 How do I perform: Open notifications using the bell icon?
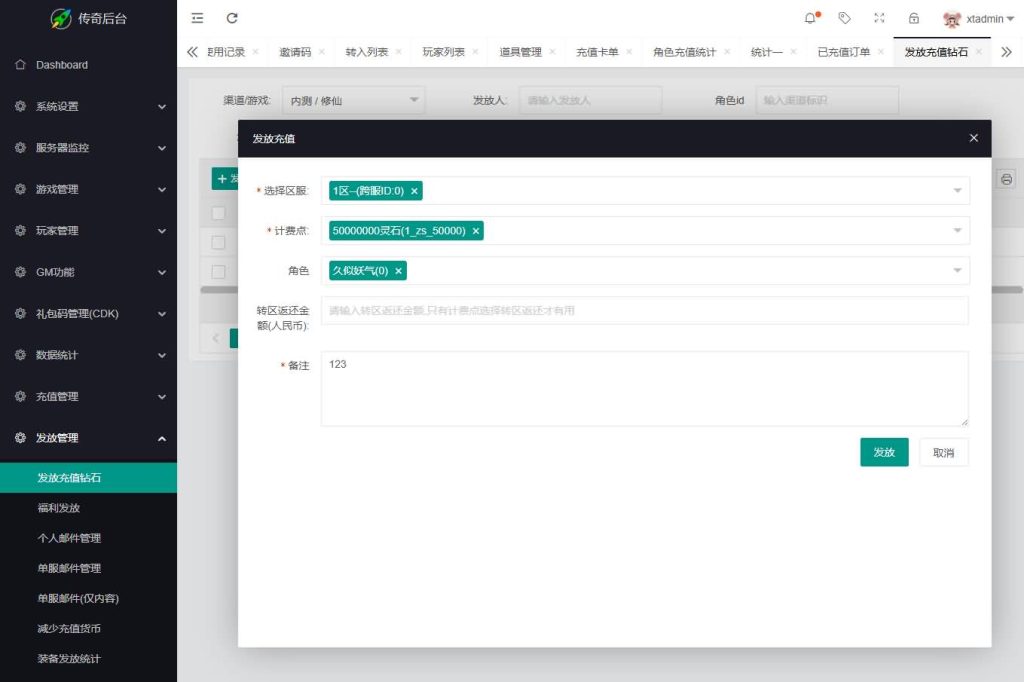[x=809, y=18]
